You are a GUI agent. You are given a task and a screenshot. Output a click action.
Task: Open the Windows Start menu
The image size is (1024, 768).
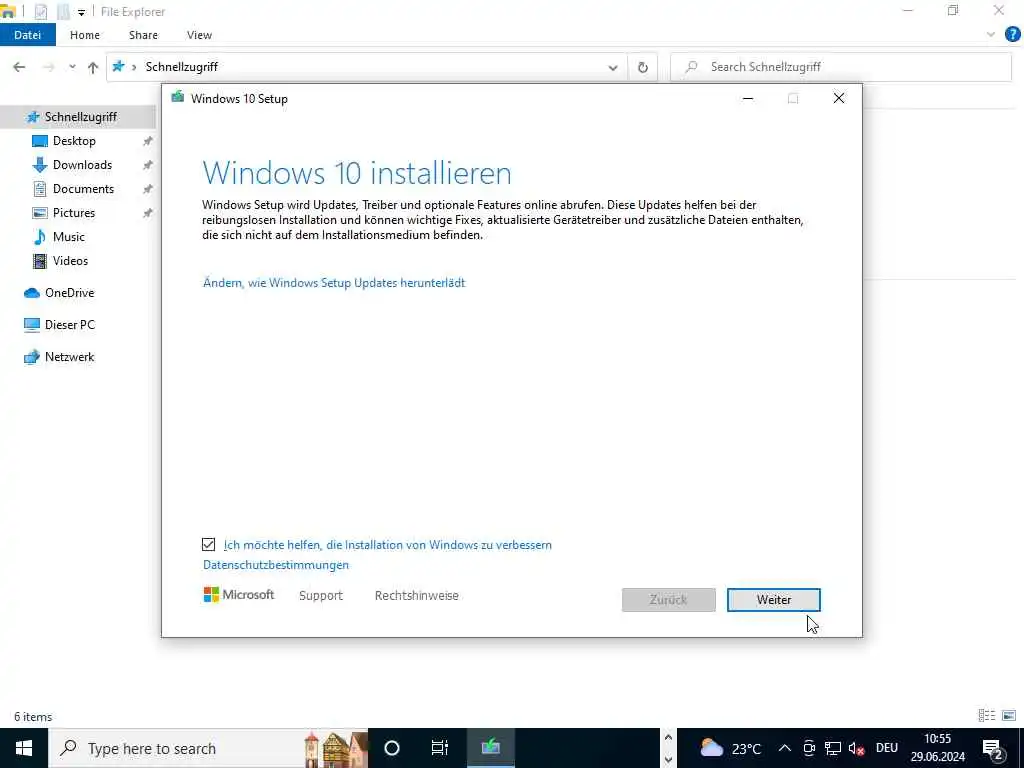[24, 748]
